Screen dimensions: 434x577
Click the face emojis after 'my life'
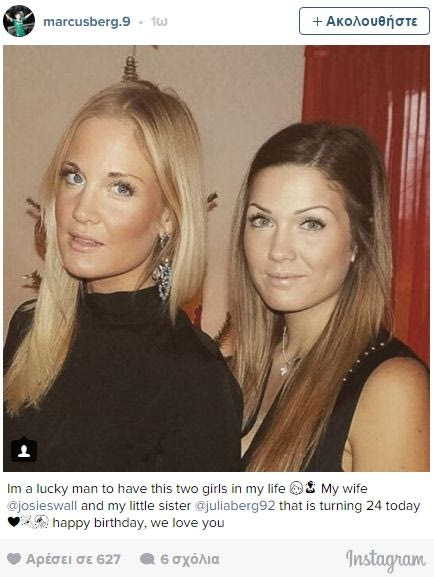click(x=303, y=488)
